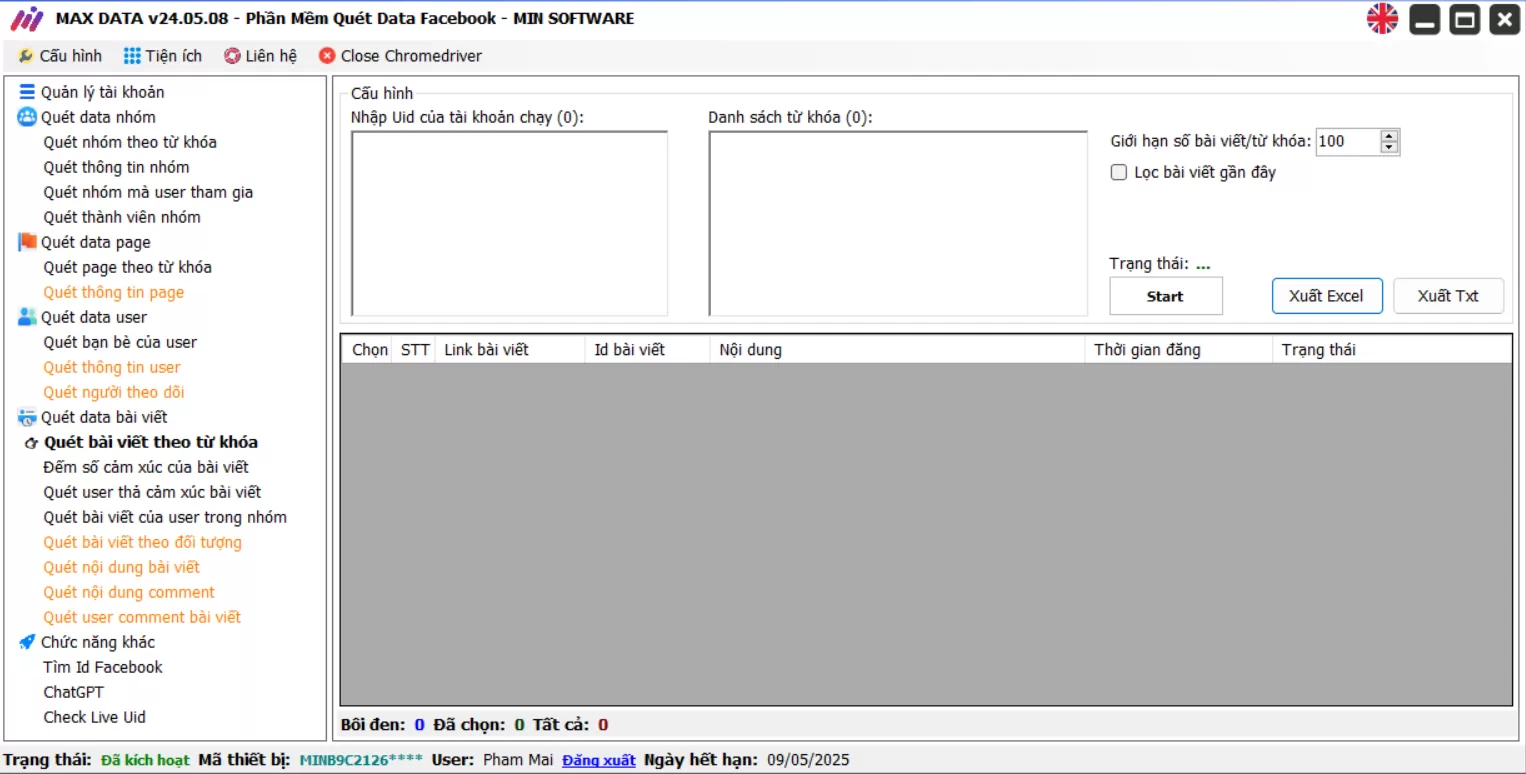Click the Chức năng khác rocket icon
The width and height of the screenshot is (1526, 774).
point(27,642)
